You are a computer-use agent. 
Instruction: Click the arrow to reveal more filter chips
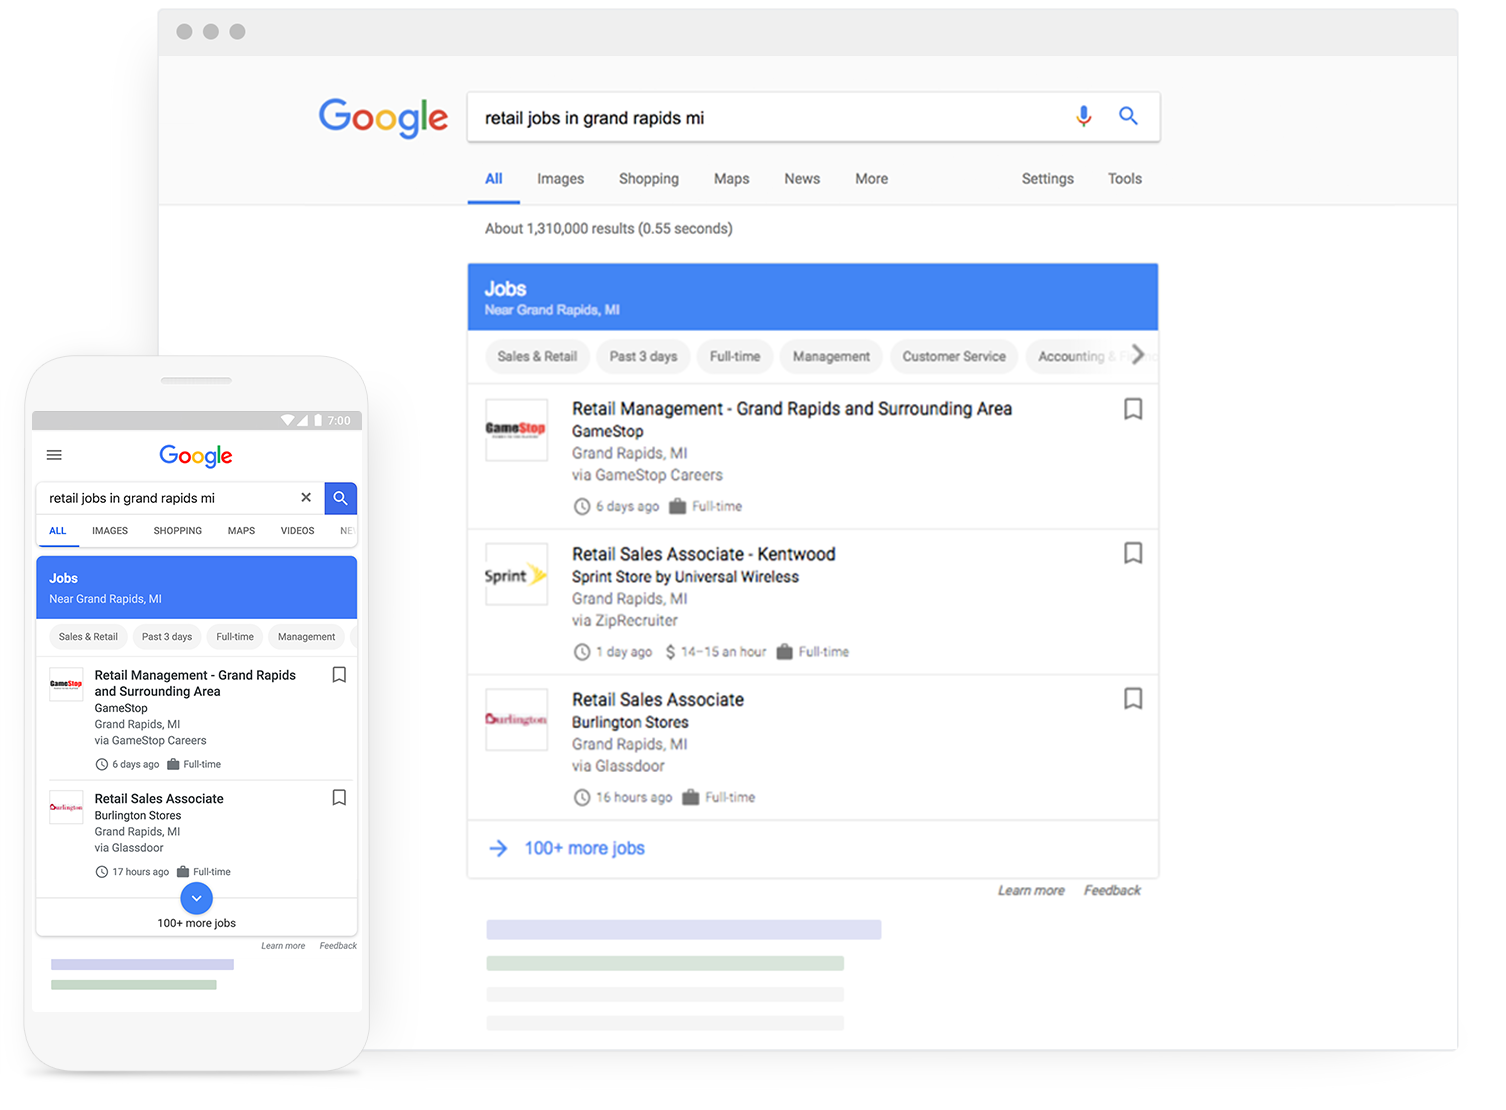pyautogui.click(x=1139, y=355)
